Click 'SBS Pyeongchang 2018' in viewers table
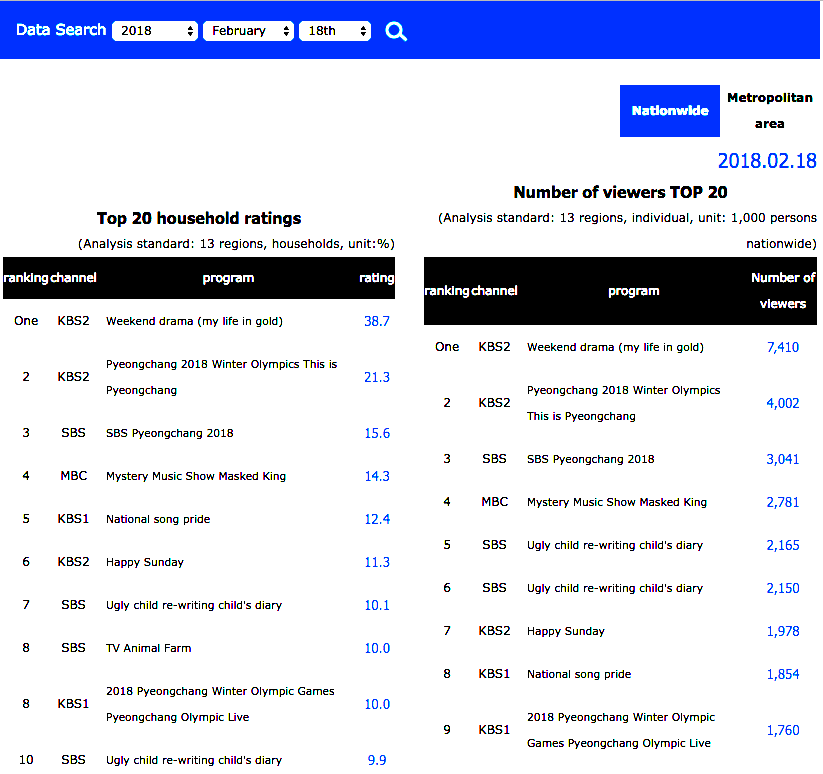Image resolution: width=823 pixels, height=774 pixels. 590,460
